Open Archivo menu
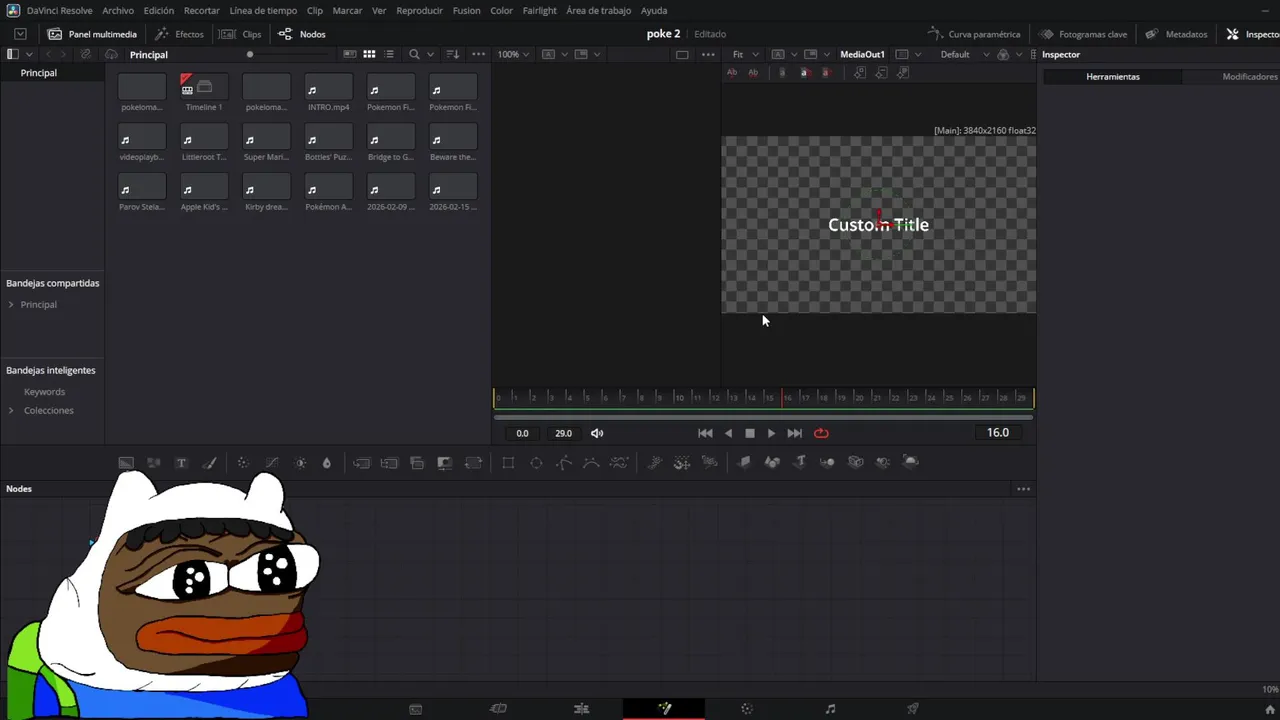This screenshot has width=1280, height=720. 118,10
